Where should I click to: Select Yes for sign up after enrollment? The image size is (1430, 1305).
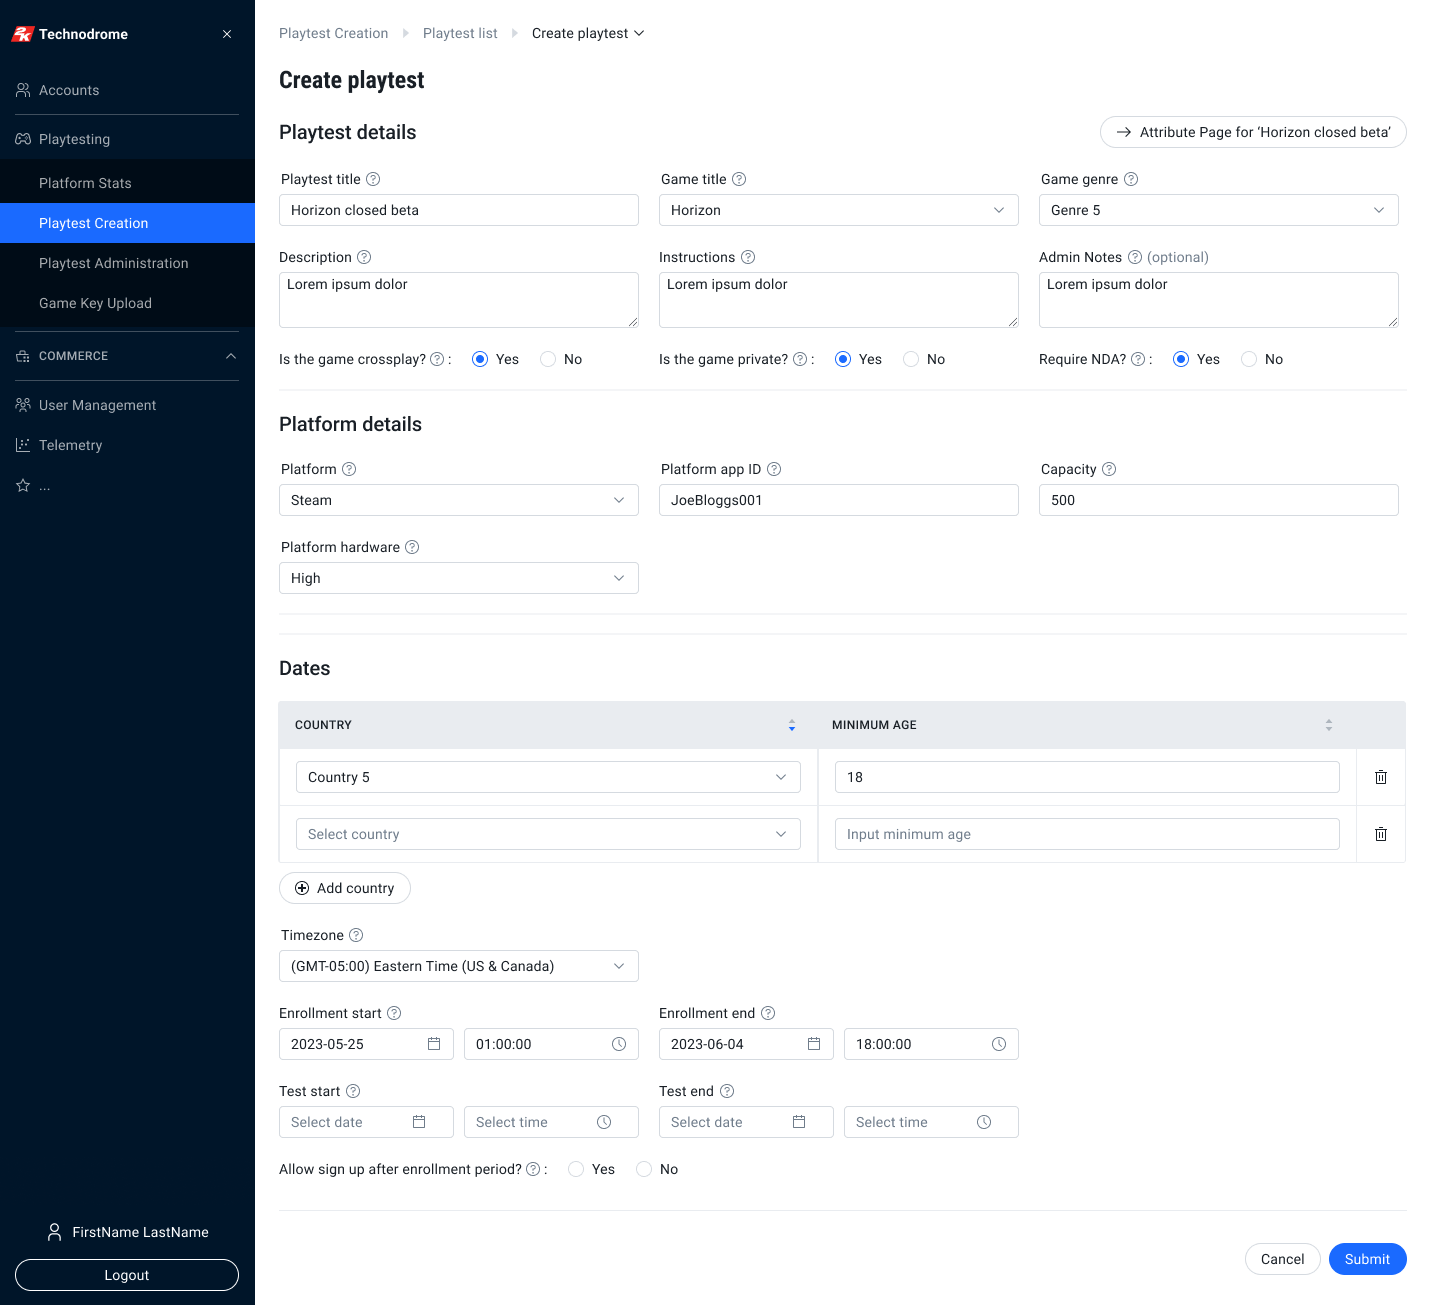click(x=576, y=1169)
